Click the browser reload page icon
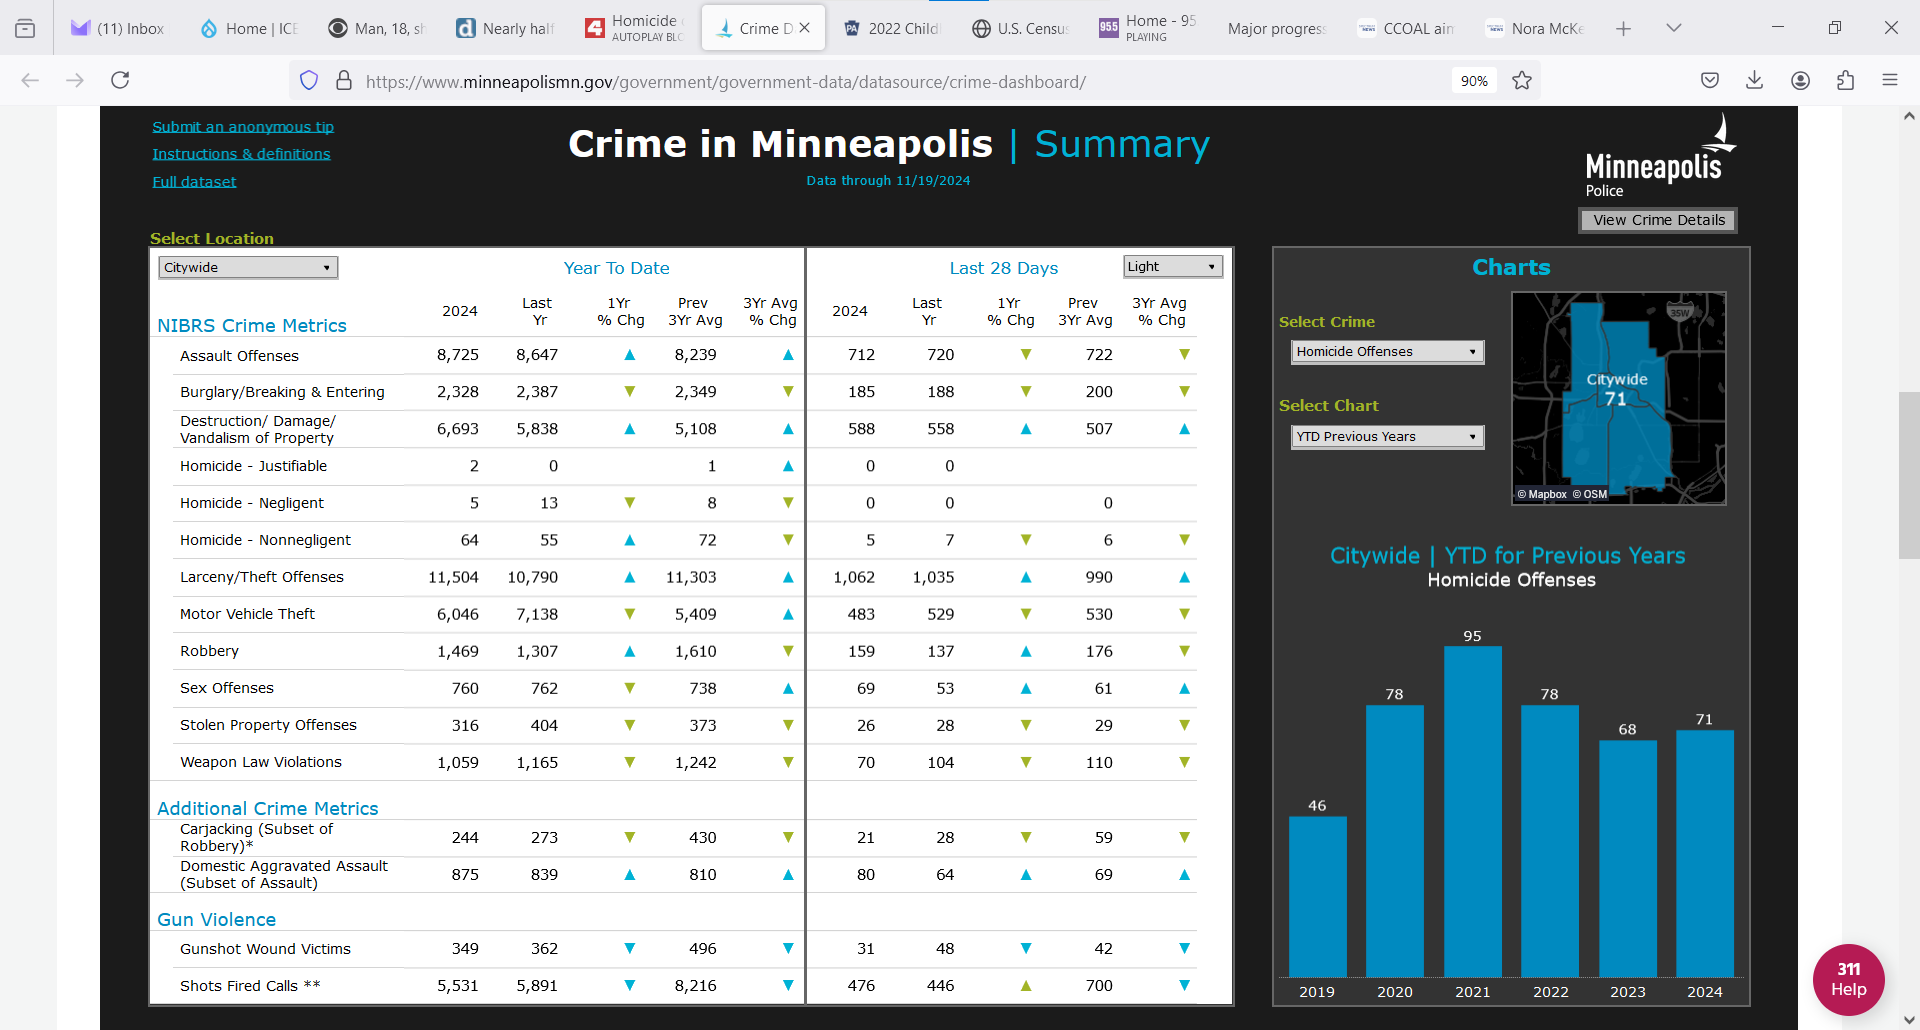The image size is (1920, 1030). pyautogui.click(x=120, y=80)
